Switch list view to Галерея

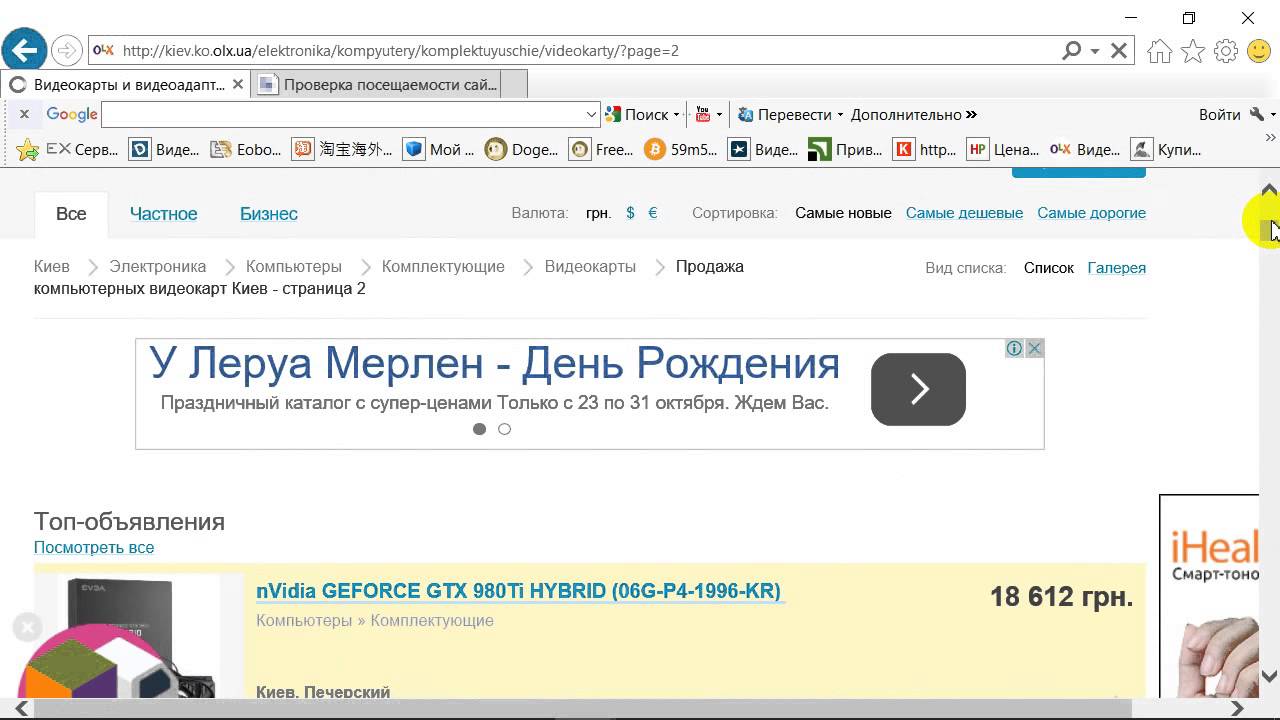[1116, 268]
